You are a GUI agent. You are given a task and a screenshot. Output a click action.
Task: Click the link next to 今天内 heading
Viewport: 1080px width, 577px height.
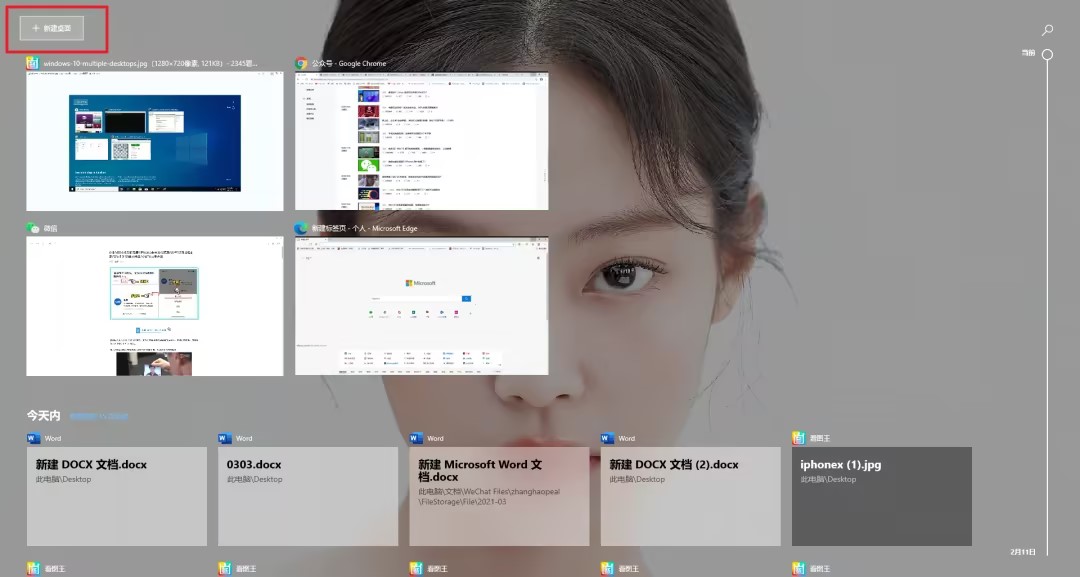point(99,416)
